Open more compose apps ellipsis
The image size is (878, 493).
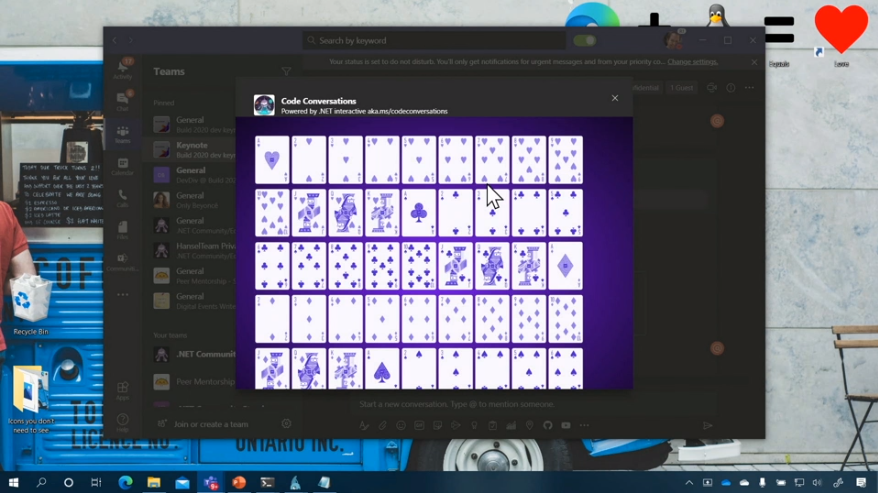tap(584, 426)
